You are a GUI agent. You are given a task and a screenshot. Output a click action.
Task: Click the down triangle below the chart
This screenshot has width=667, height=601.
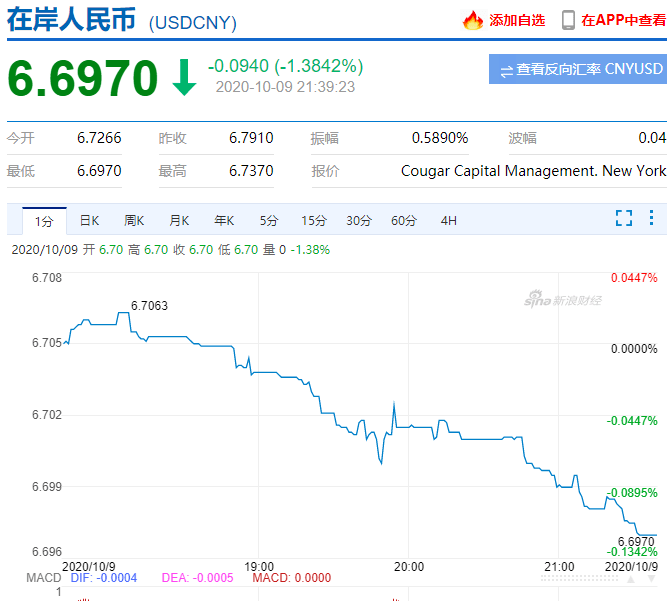click(x=652, y=579)
